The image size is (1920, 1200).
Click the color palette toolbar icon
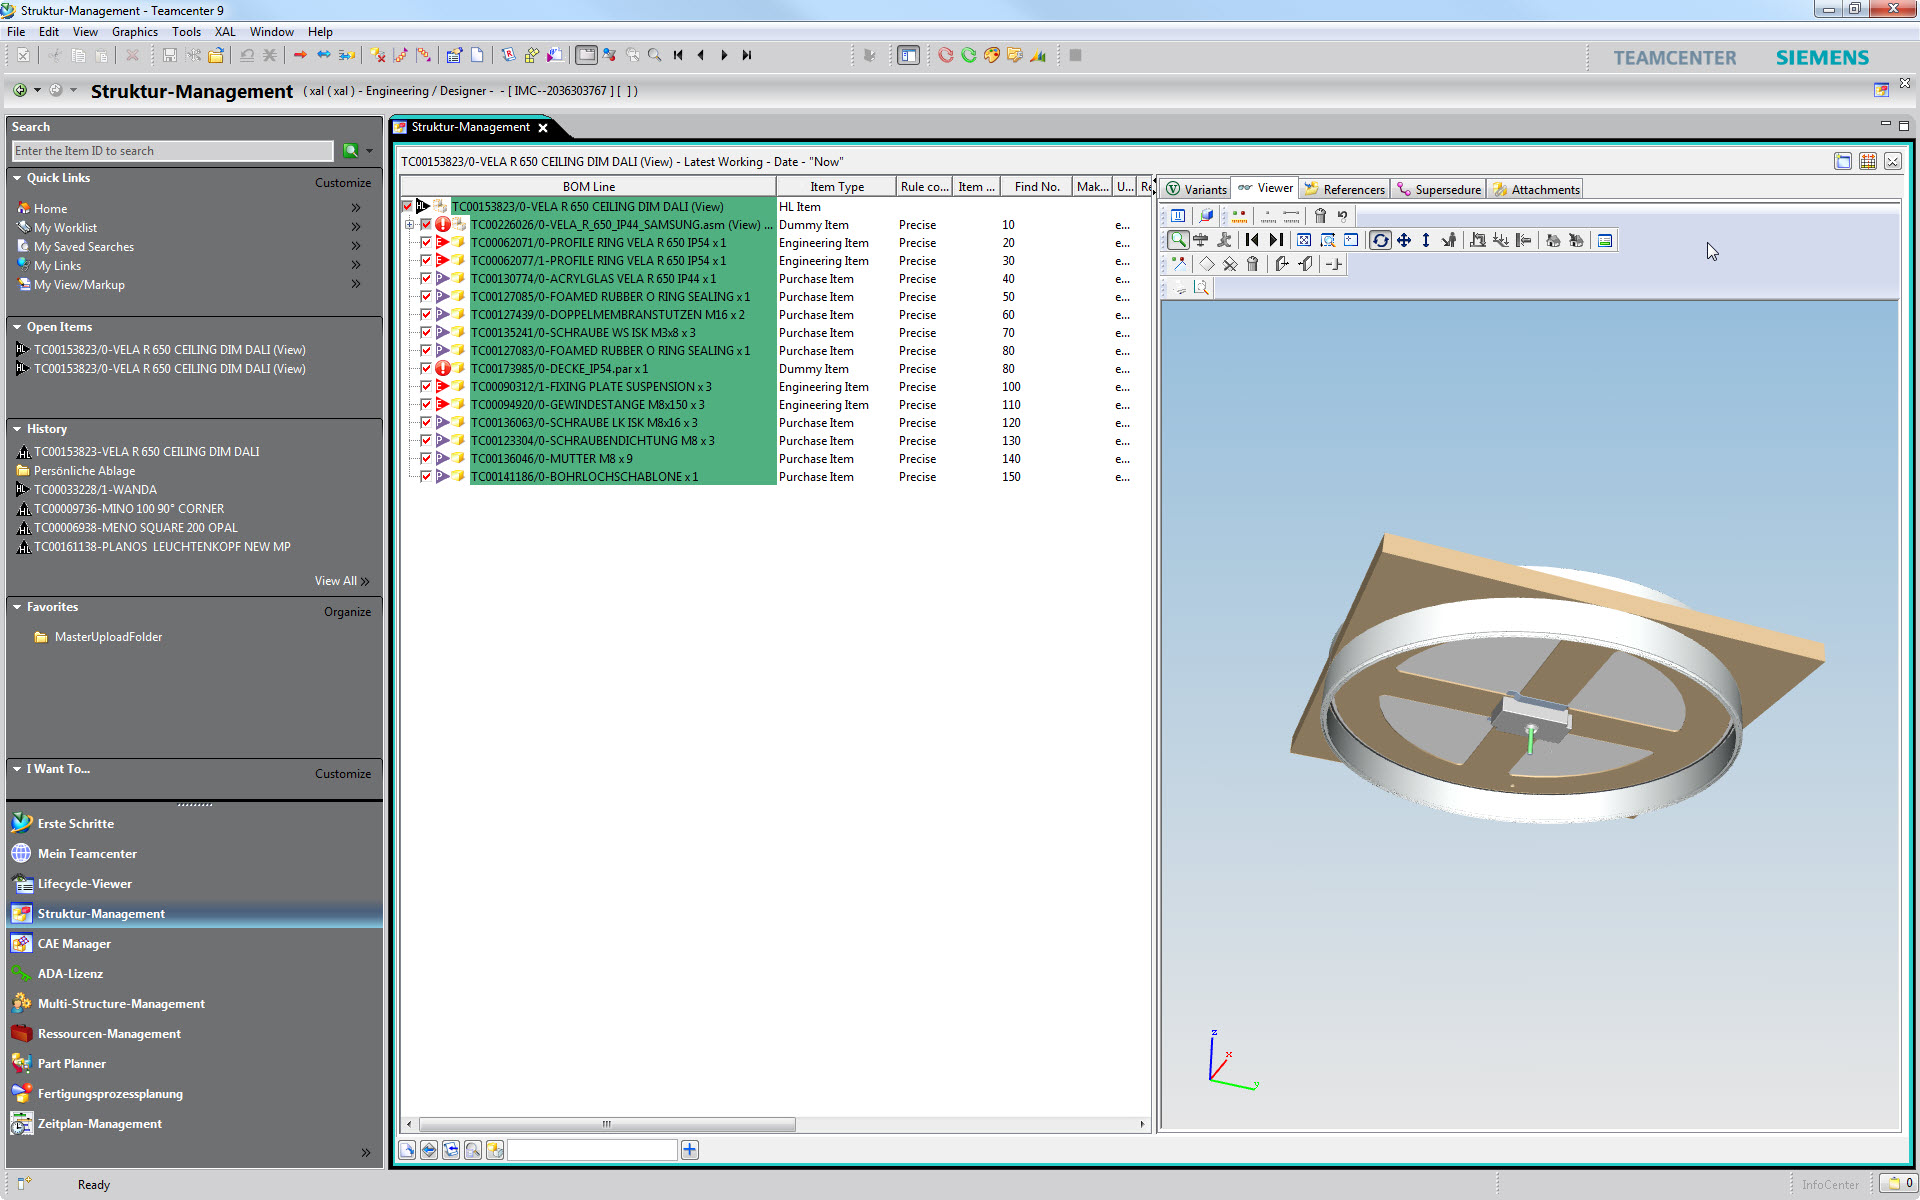coord(992,55)
